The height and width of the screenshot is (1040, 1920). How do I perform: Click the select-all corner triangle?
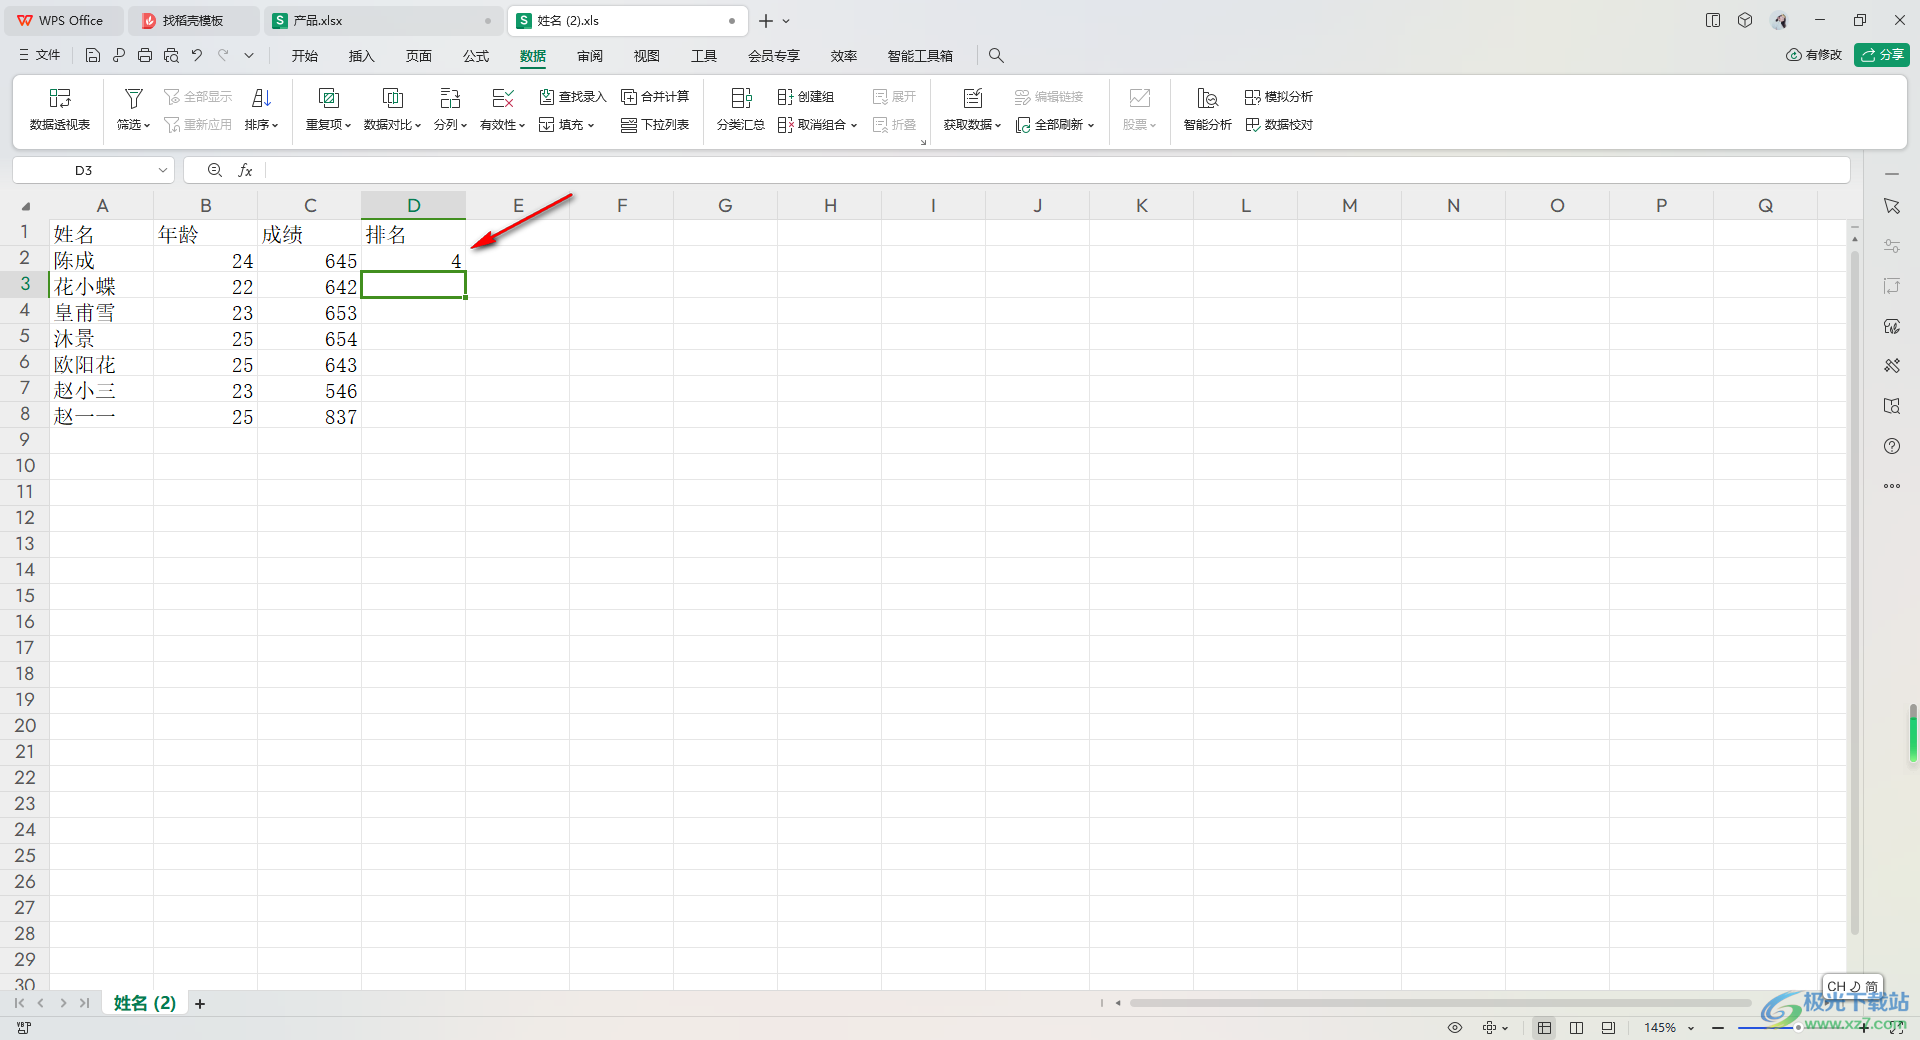pyautogui.click(x=25, y=206)
